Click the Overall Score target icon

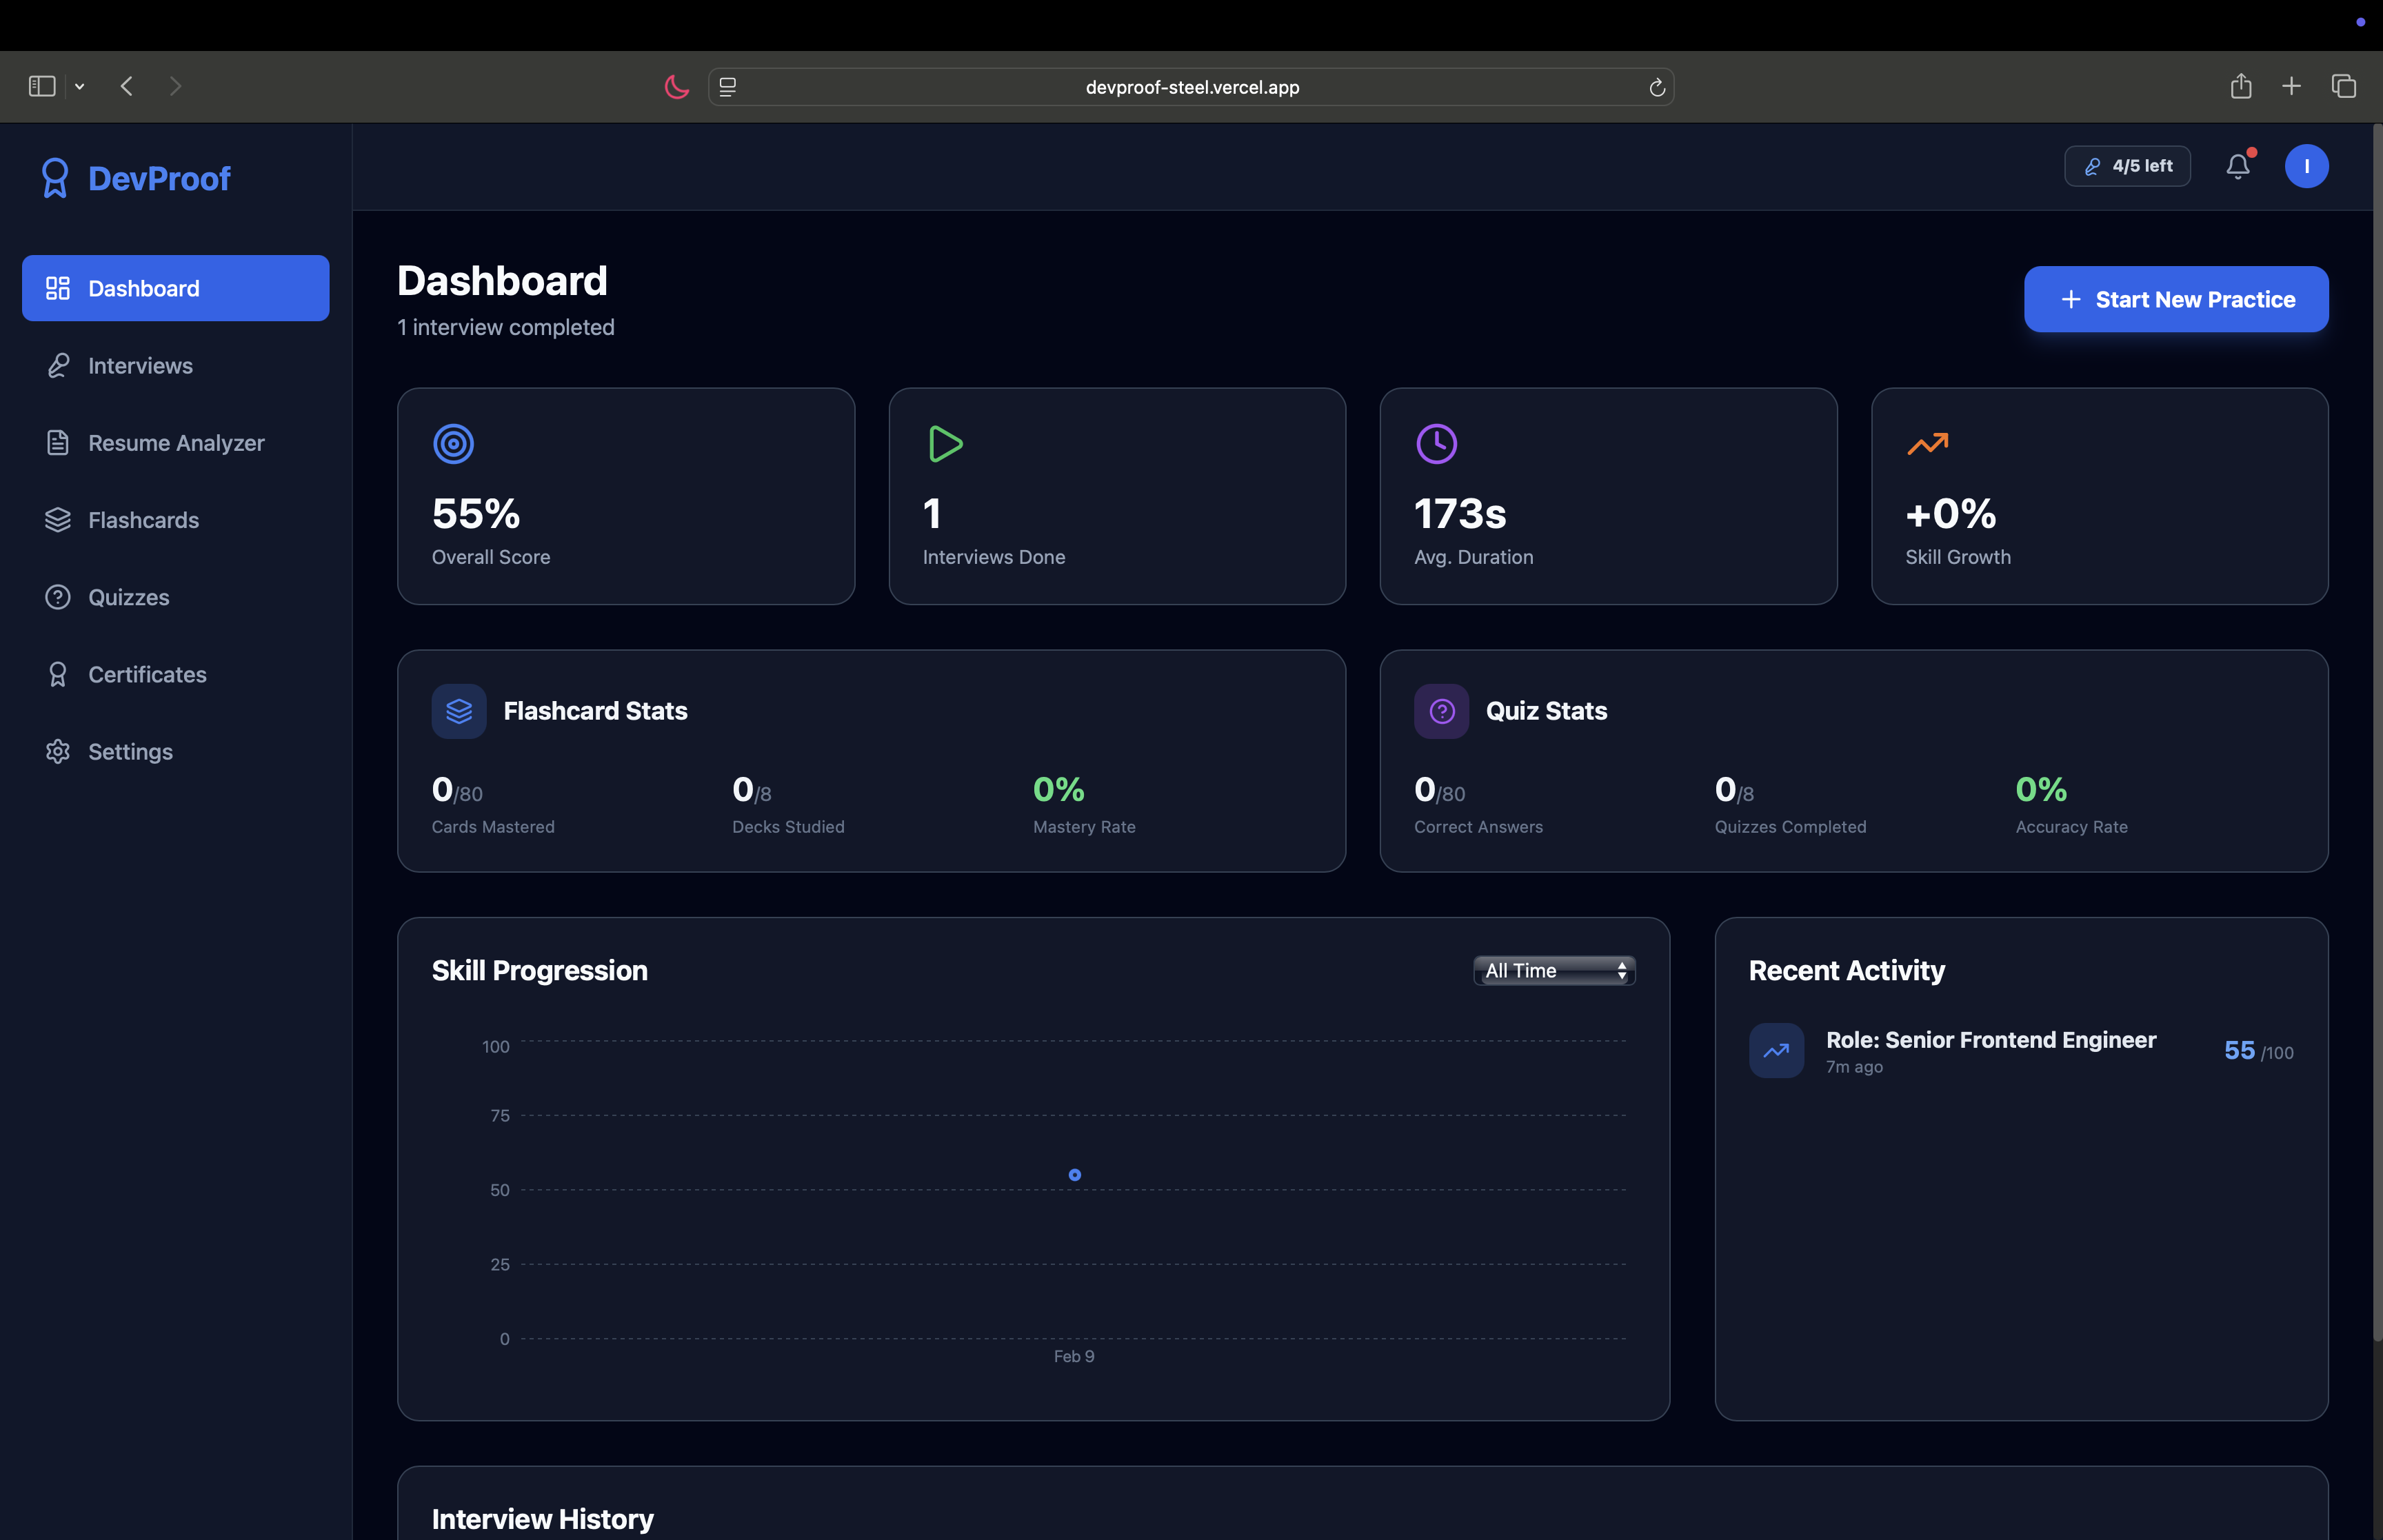tap(453, 444)
